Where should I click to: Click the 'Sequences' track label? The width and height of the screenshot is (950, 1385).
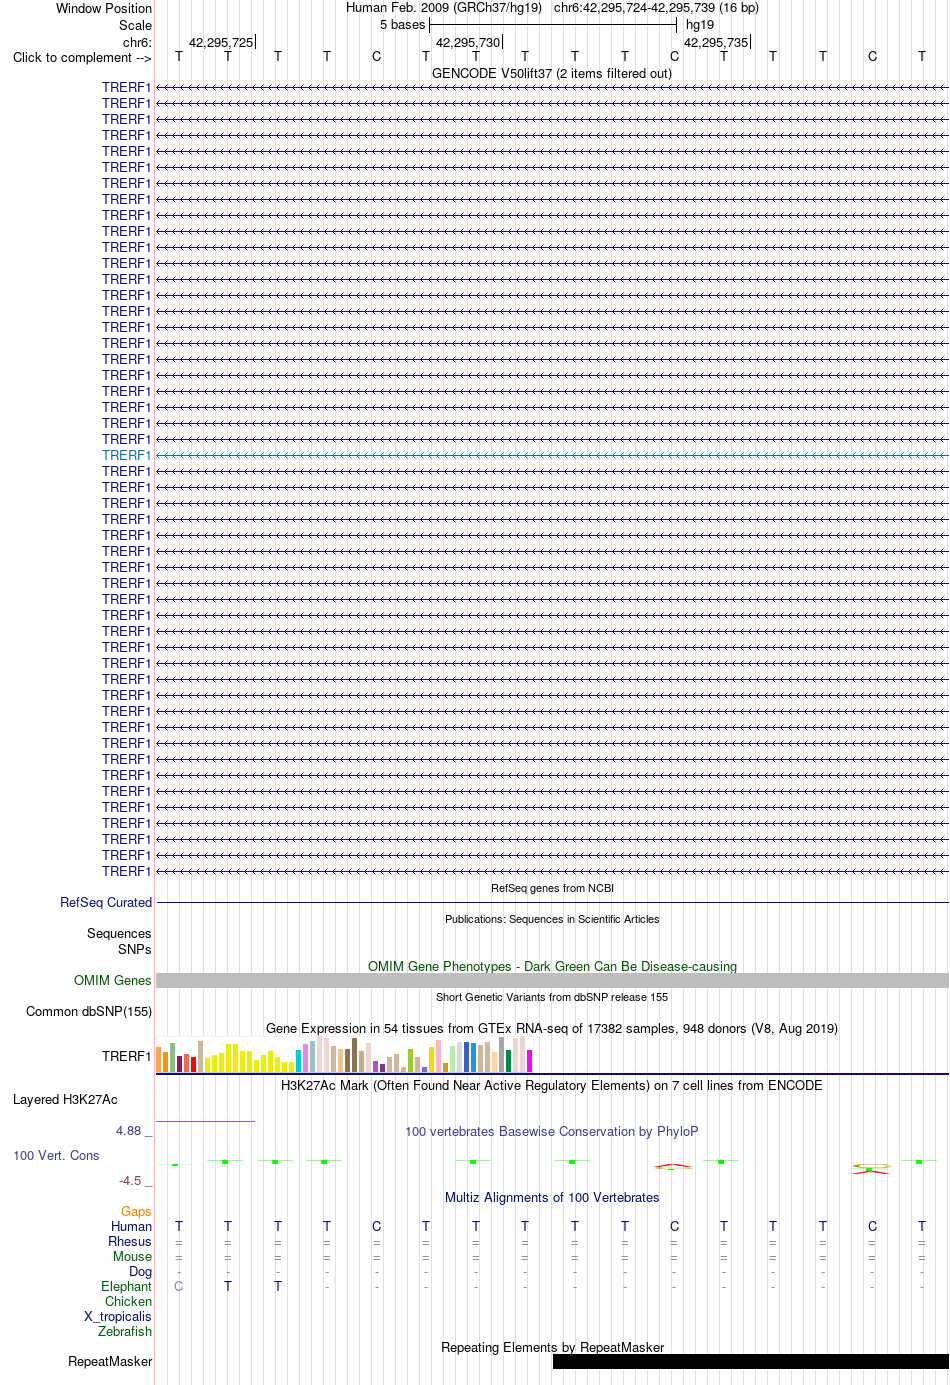(x=119, y=933)
